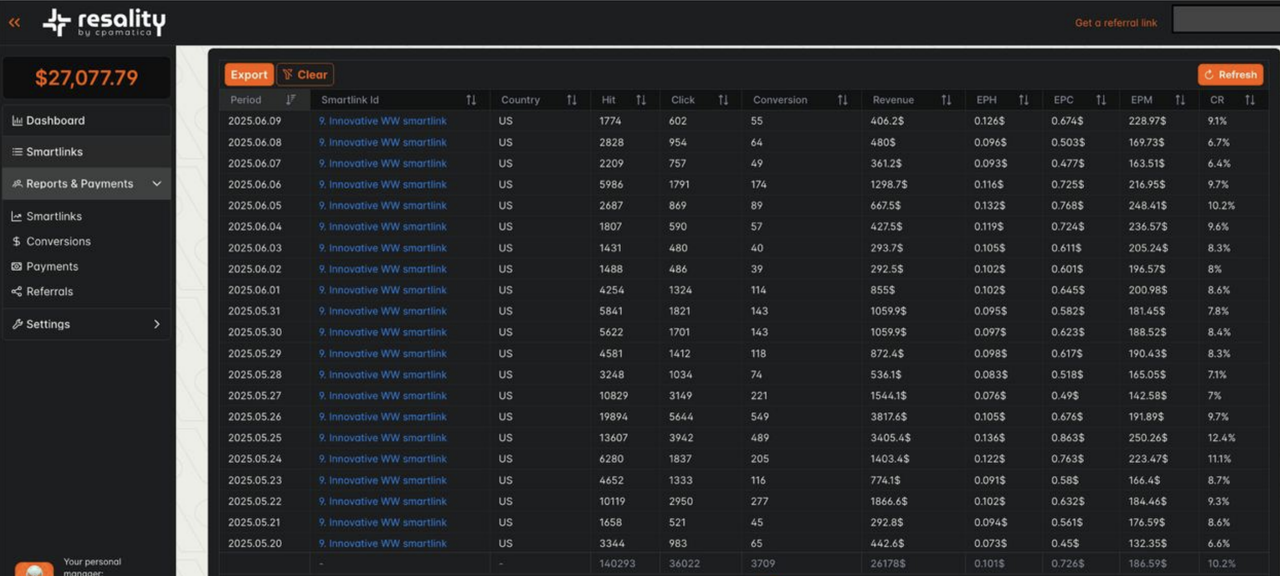
Task: Click the EPM value 250.26$
Action: pos(1149,438)
